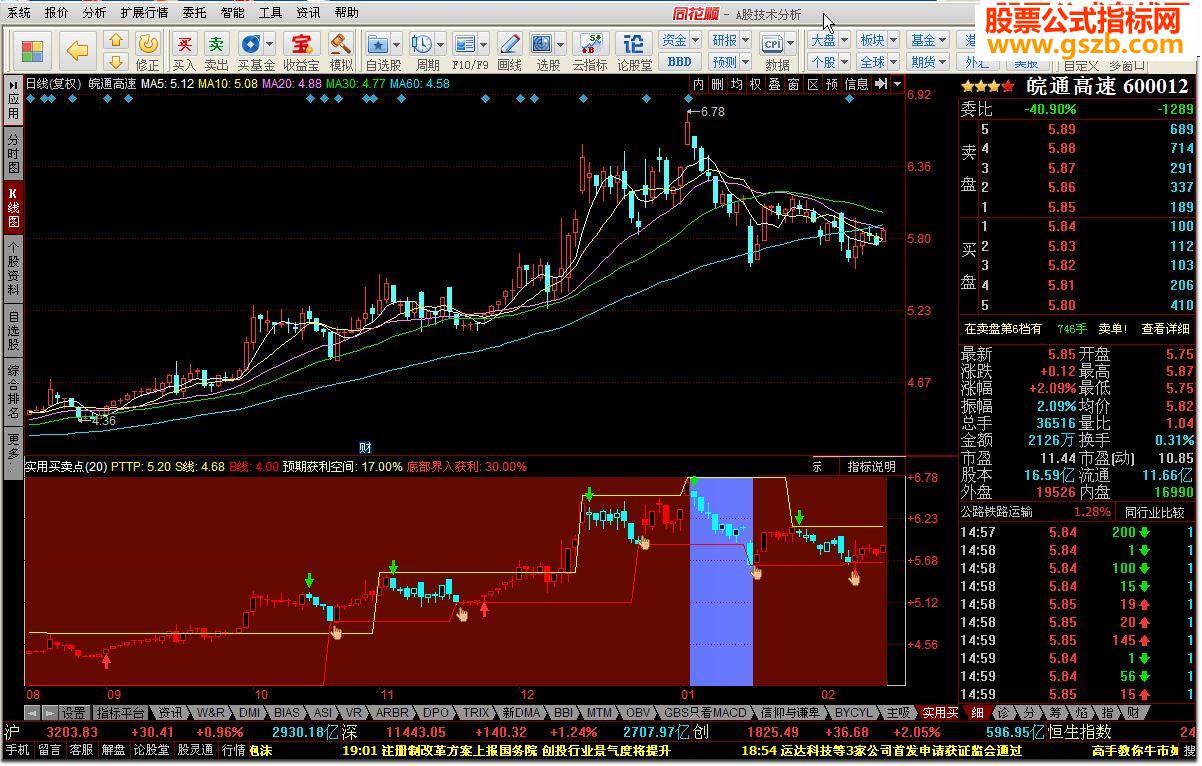Click the 修正 refresh icon
The height and width of the screenshot is (766, 1202).
pos(147,43)
